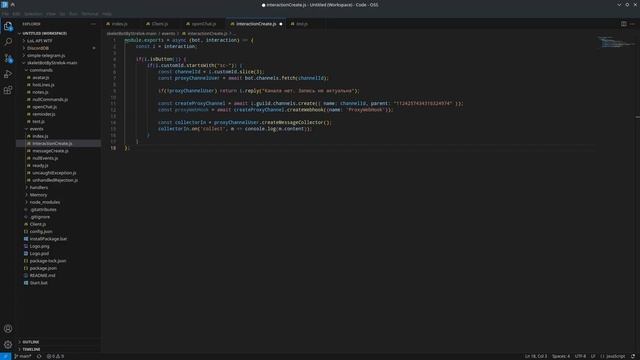Viewport: 640px width, 360px height.
Task: Open the Search view in activity bar
Action: click(x=8, y=42)
